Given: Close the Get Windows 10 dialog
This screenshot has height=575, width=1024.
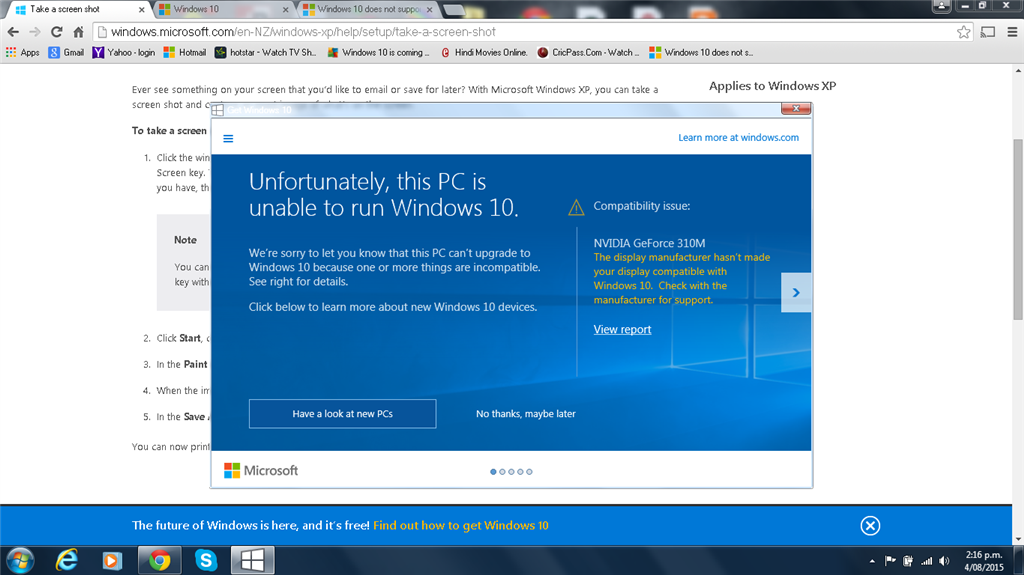Looking at the screenshot, I should click(796, 108).
